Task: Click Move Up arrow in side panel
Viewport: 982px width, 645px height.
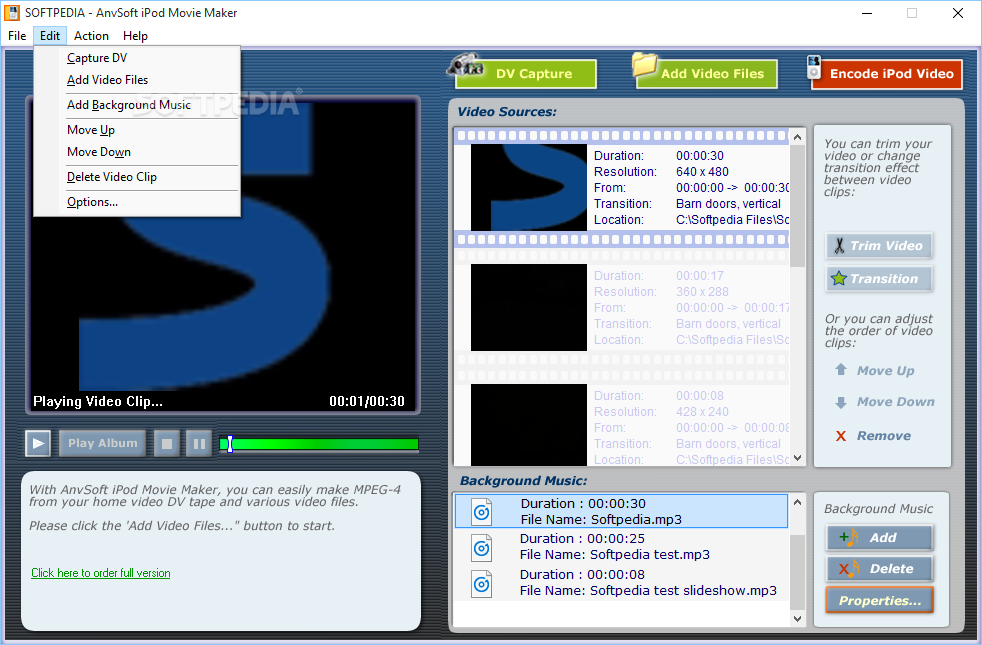Action: tap(875, 371)
